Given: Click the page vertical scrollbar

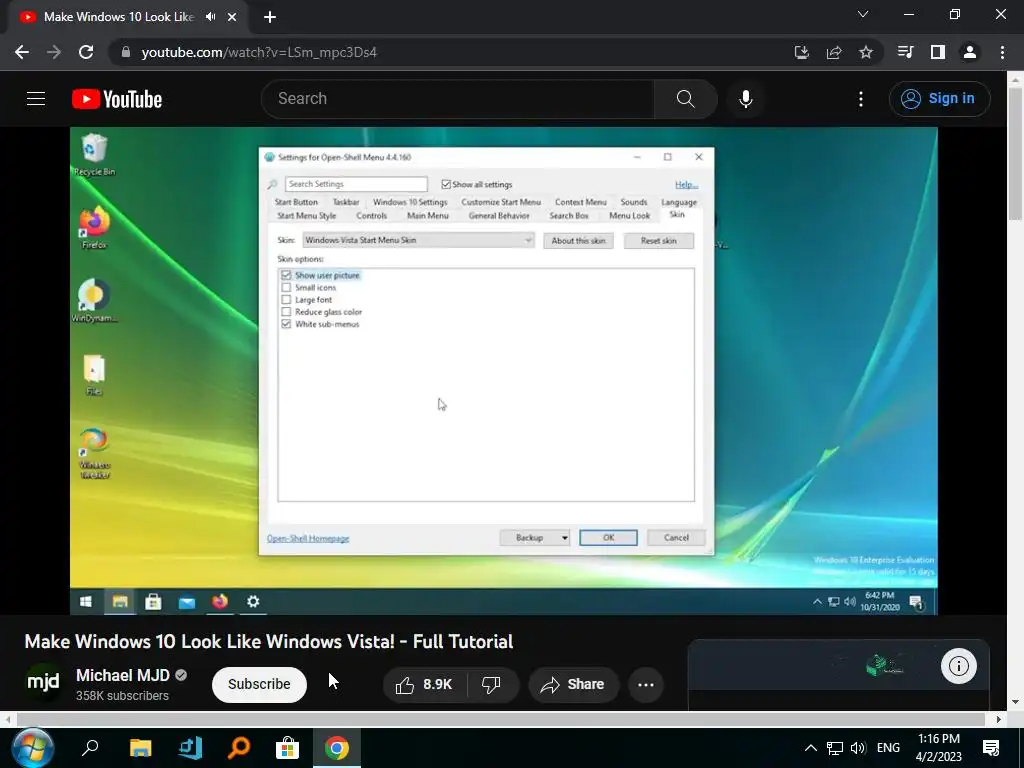Looking at the screenshot, I should 1015,153.
